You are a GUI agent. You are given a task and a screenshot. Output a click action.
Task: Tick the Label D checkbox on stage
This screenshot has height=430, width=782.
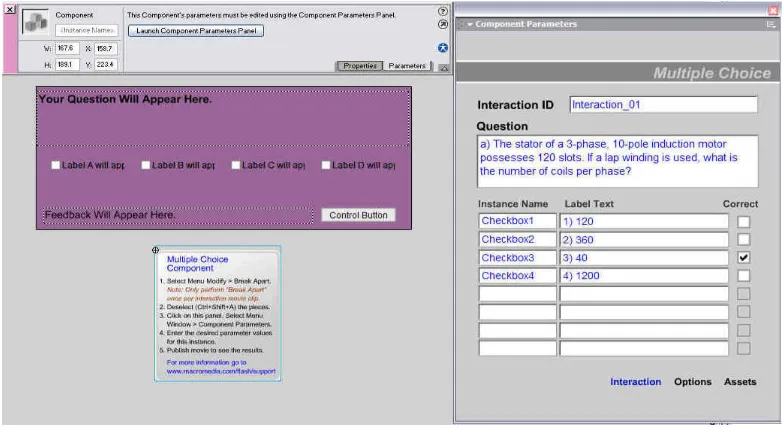[326, 165]
